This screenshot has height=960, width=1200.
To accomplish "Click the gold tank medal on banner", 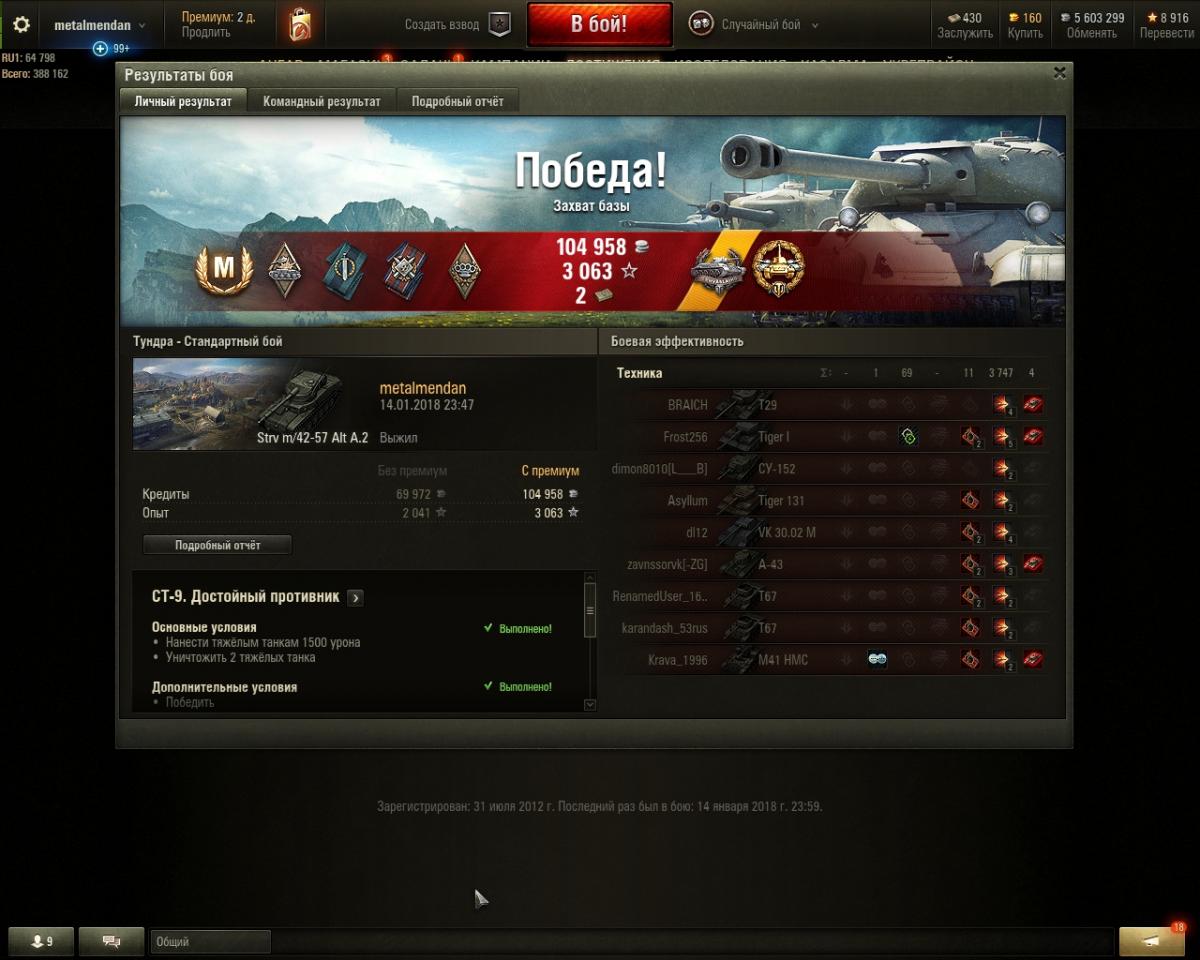I will click(x=777, y=268).
